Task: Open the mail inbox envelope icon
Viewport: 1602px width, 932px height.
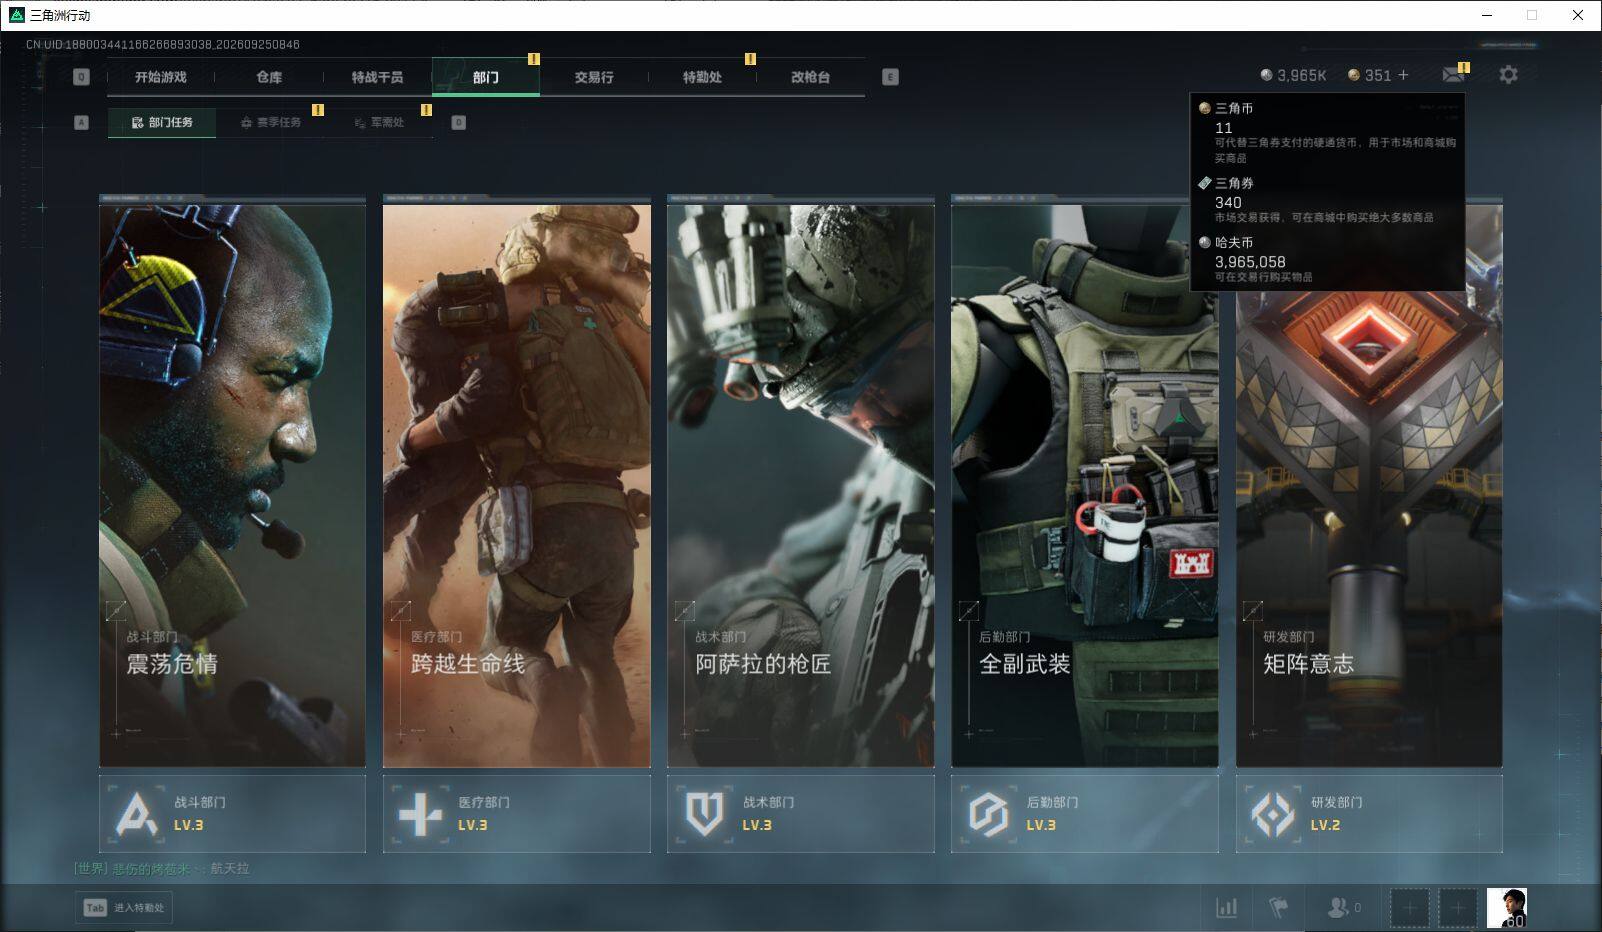Action: tap(1453, 75)
